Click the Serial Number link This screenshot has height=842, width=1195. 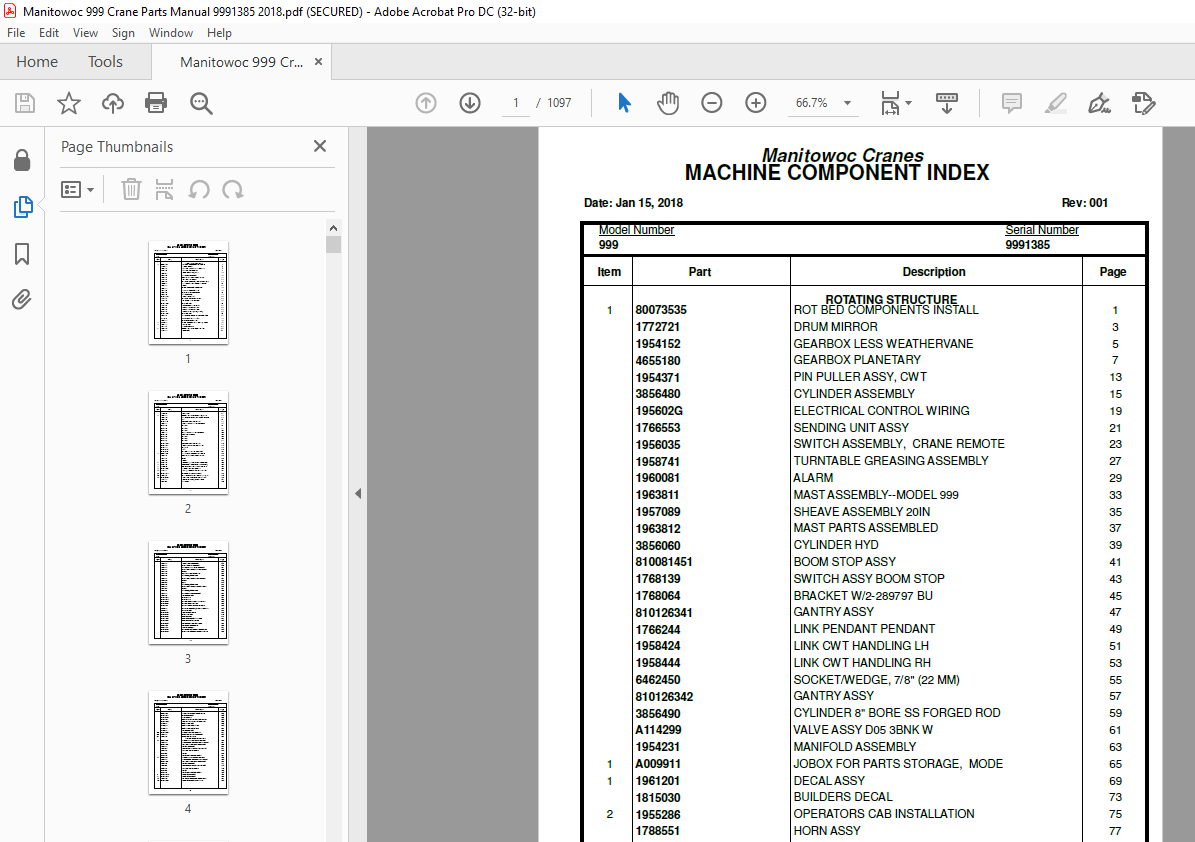point(1042,229)
